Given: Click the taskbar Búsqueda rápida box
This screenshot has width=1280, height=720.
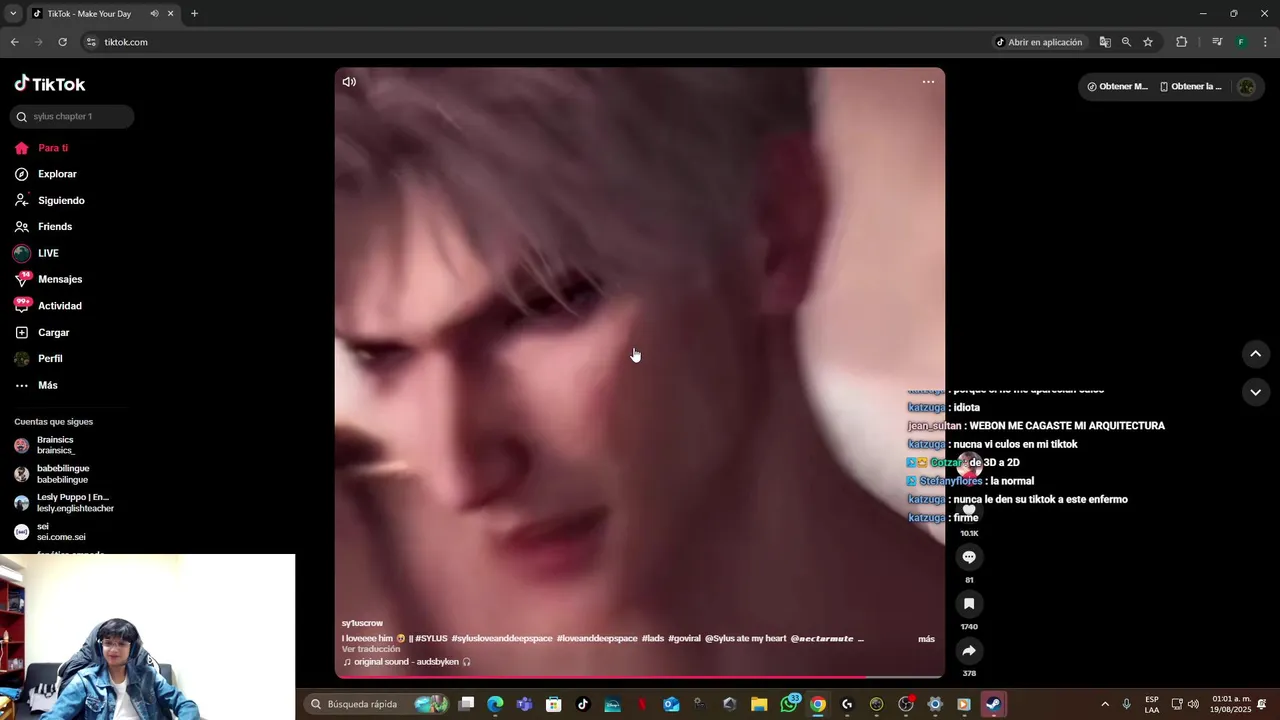Looking at the screenshot, I should pyautogui.click(x=378, y=704).
